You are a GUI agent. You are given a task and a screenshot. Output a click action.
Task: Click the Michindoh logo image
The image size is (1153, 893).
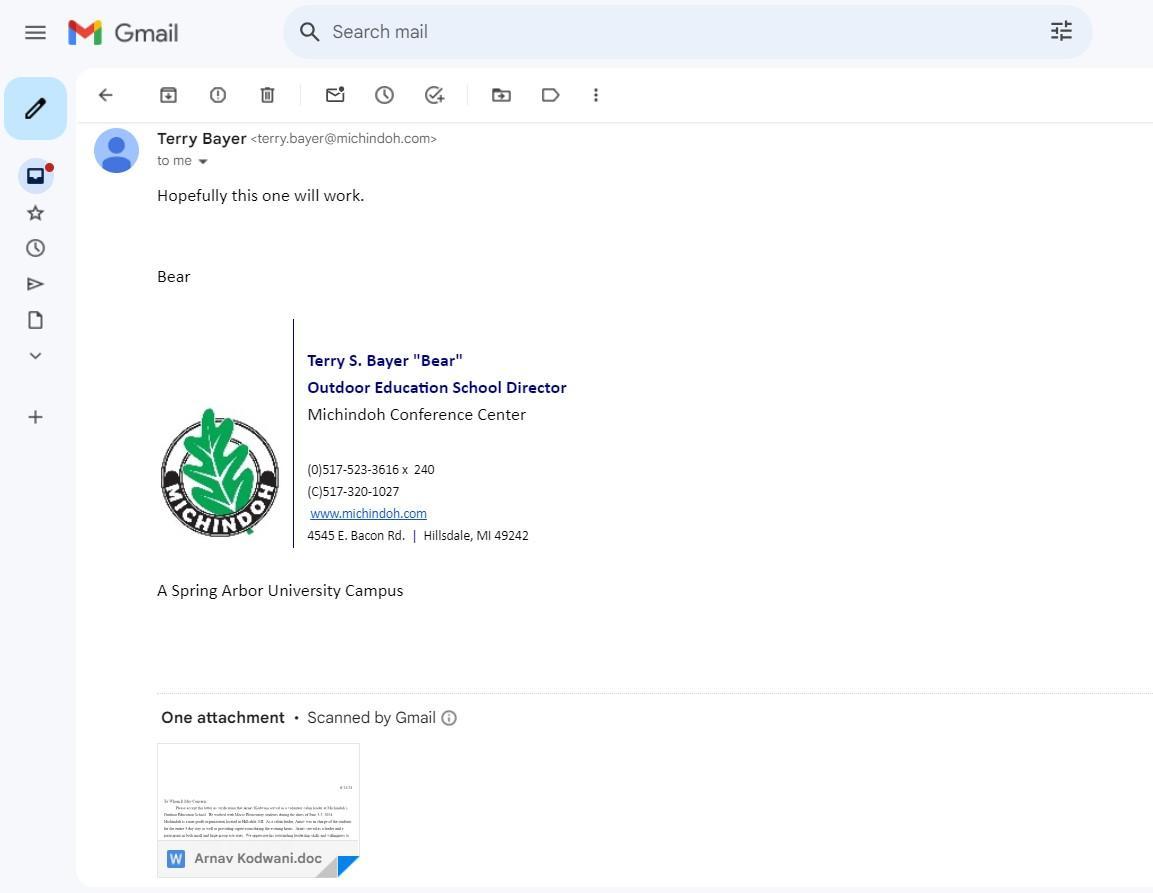tap(219, 472)
